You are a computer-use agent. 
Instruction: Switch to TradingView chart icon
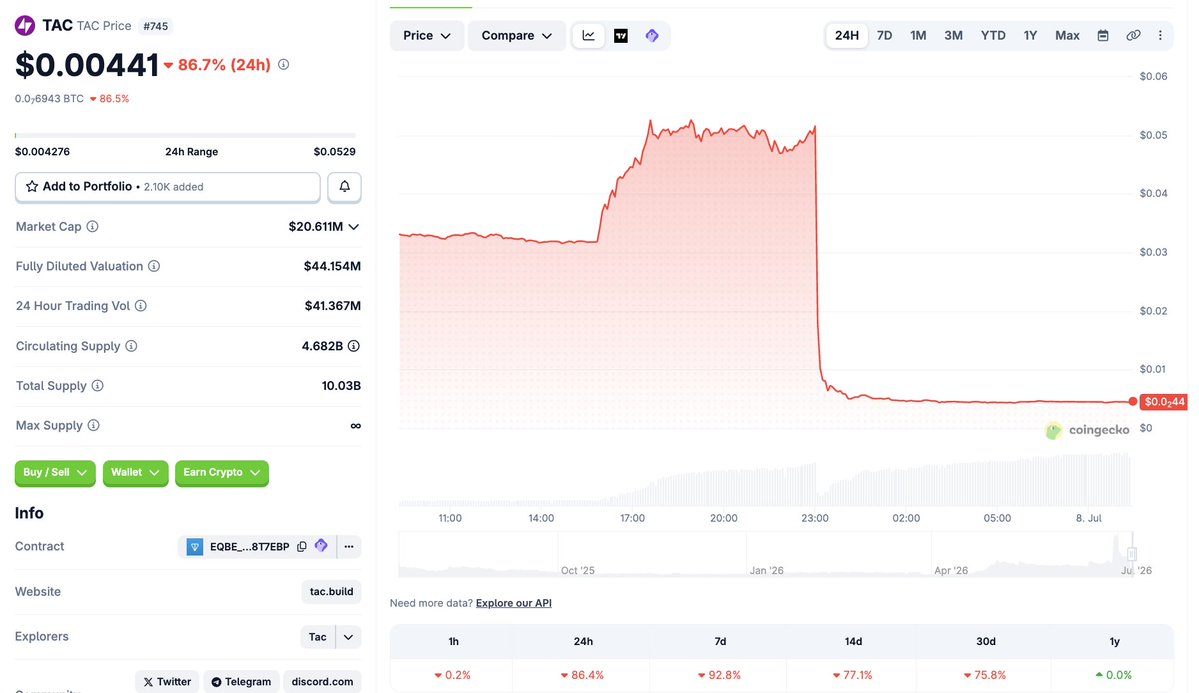coord(621,36)
